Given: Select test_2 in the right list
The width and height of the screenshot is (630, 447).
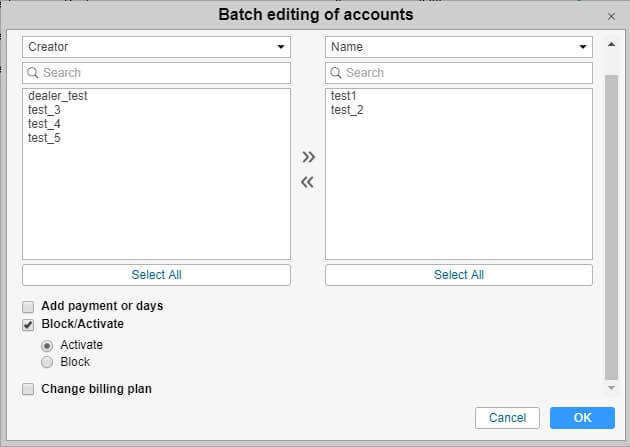Looking at the screenshot, I should [x=347, y=110].
